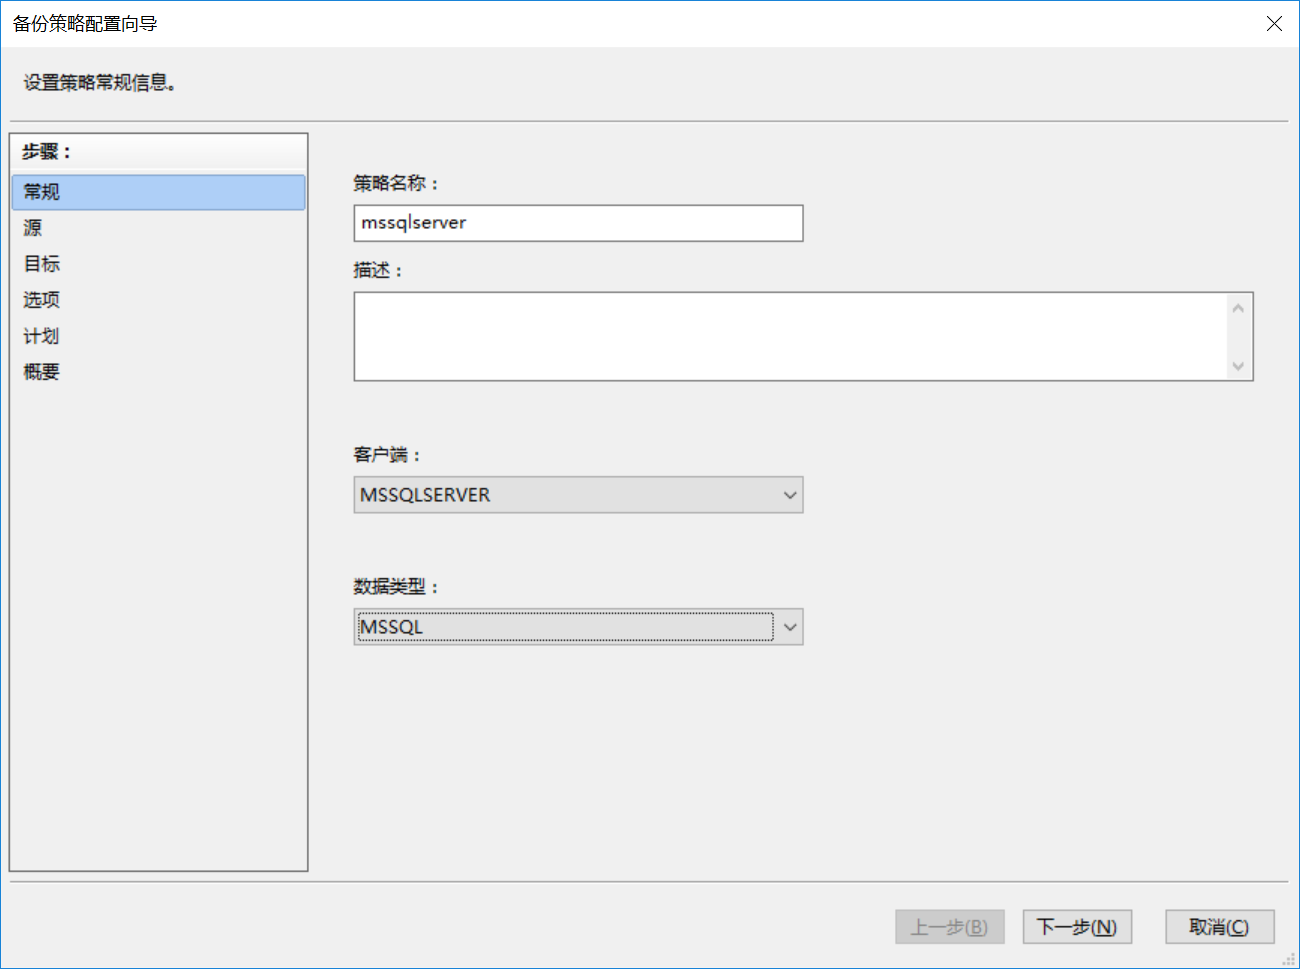This screenshot has width=1300, height=969.
Task: Click the 策略名称 field containing mssqlserver
Action: pyautogui.click(x=578, y=223)
